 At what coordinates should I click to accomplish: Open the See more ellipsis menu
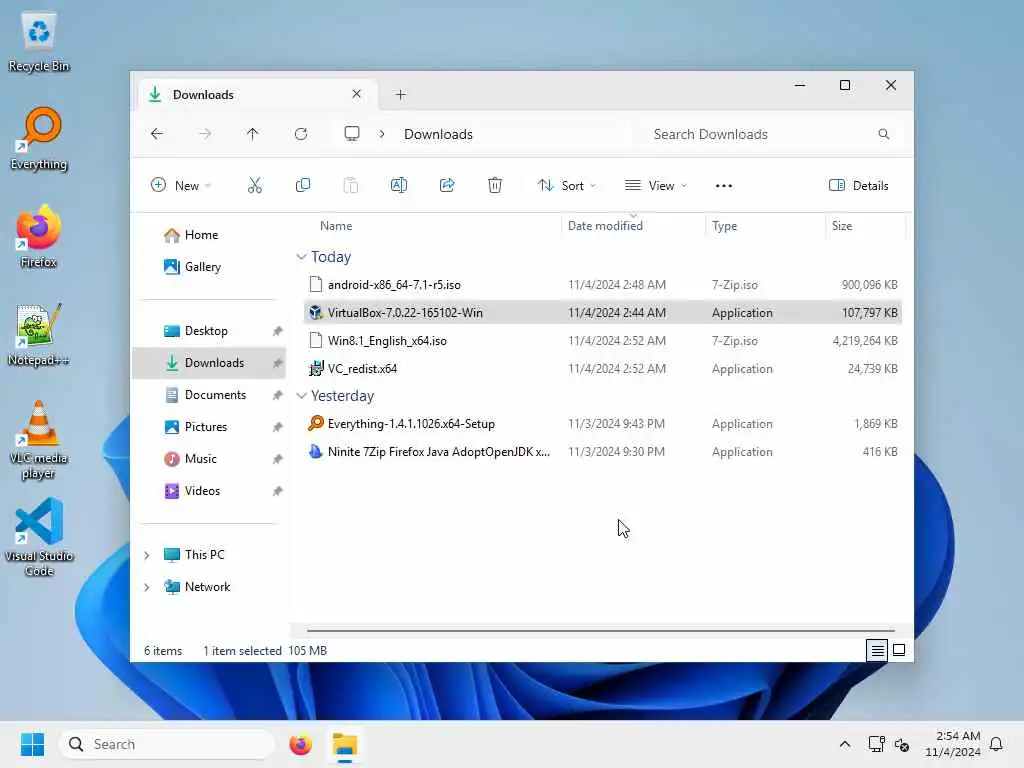pyautogui.click(x=724, y=185)
